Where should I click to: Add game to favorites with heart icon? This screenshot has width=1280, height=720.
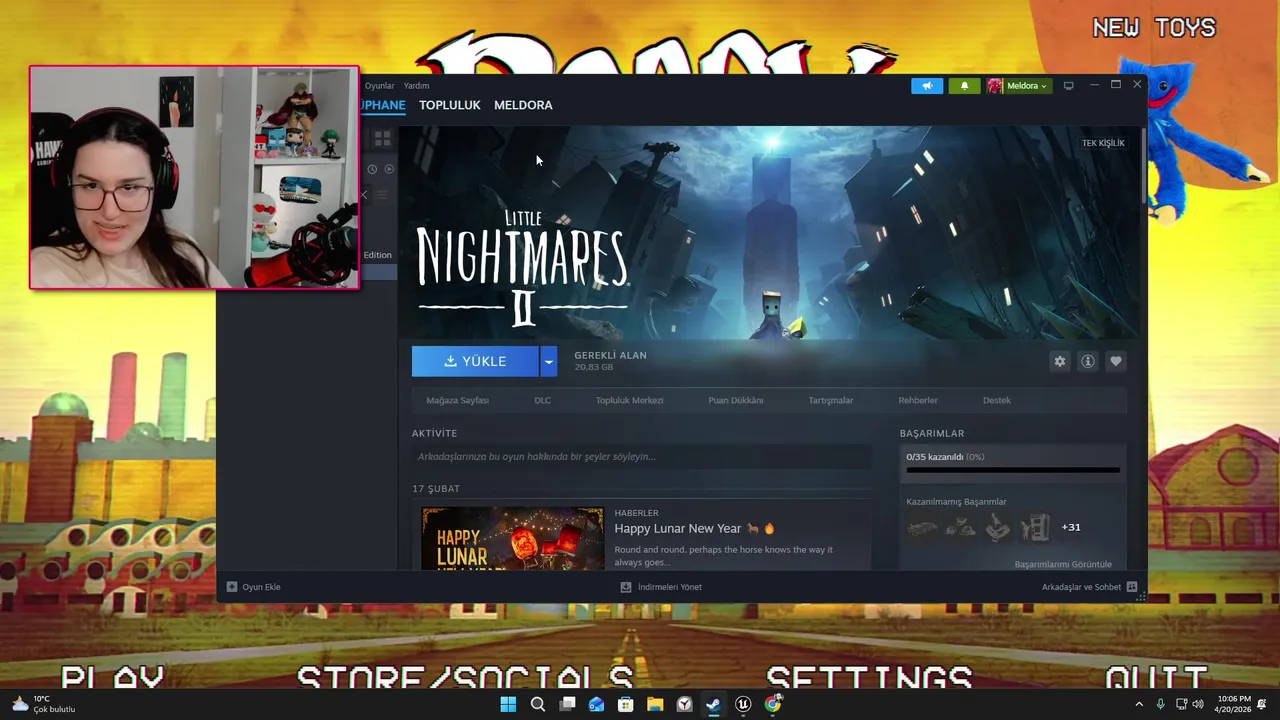point(1116,362)
